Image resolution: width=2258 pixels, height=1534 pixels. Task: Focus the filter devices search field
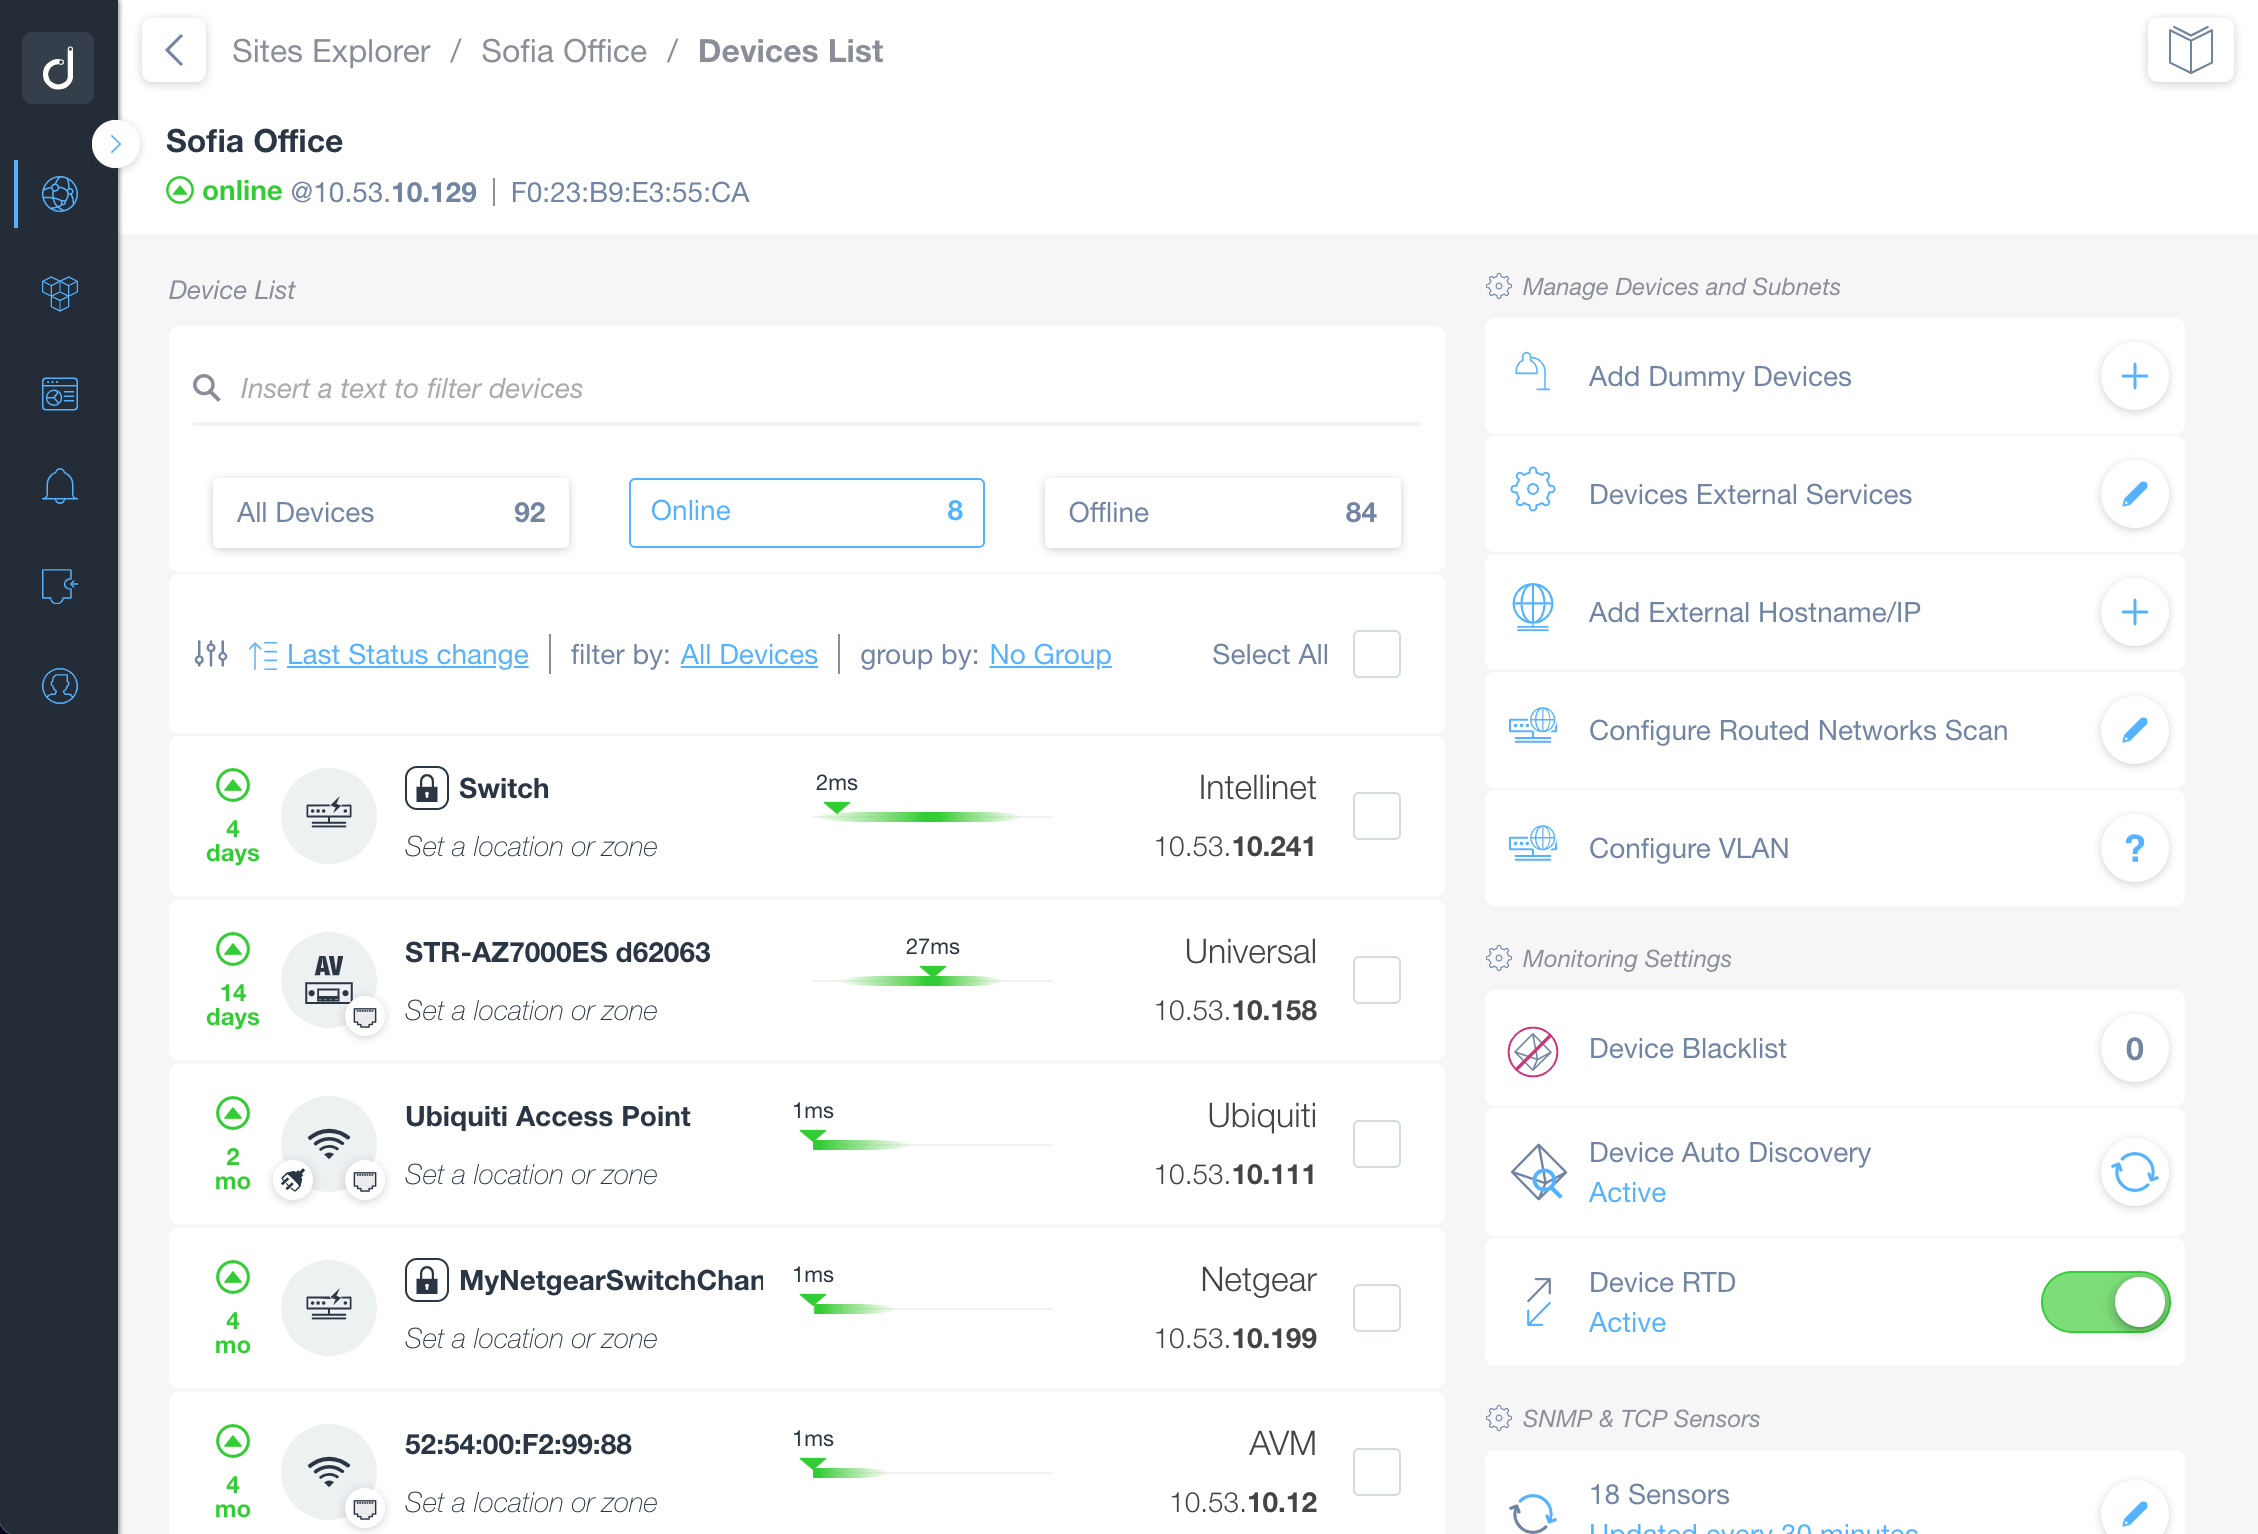[806, 388]
